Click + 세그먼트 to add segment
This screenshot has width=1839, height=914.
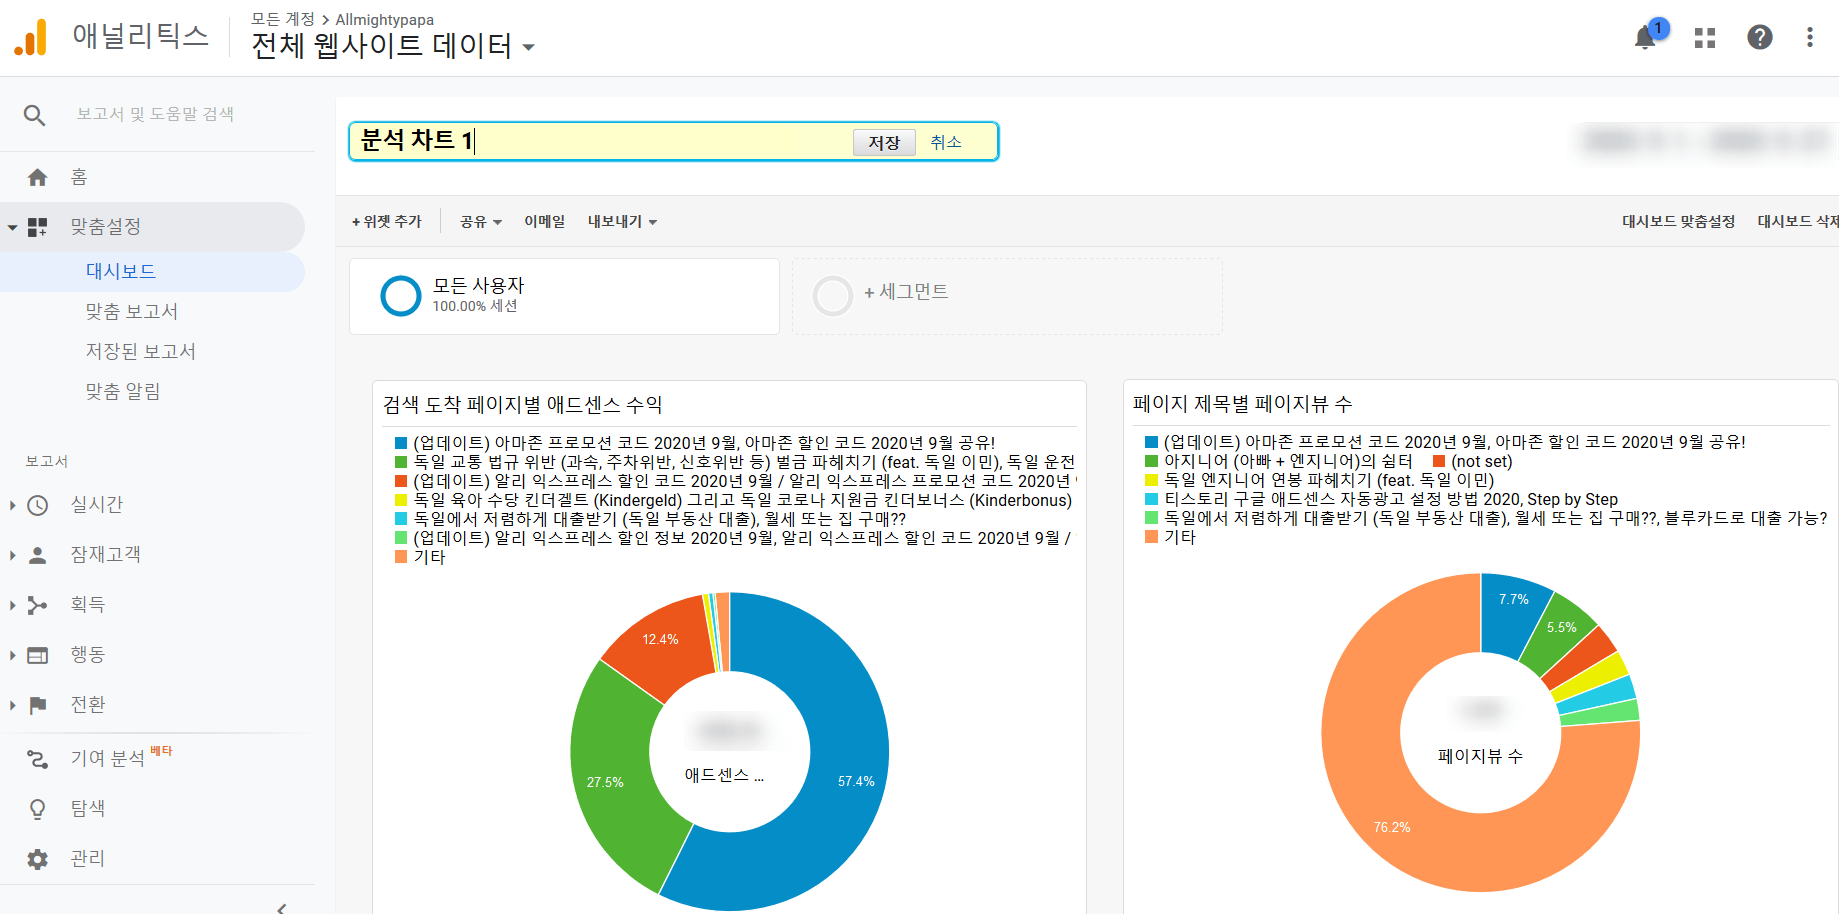[x=906, y=292]
